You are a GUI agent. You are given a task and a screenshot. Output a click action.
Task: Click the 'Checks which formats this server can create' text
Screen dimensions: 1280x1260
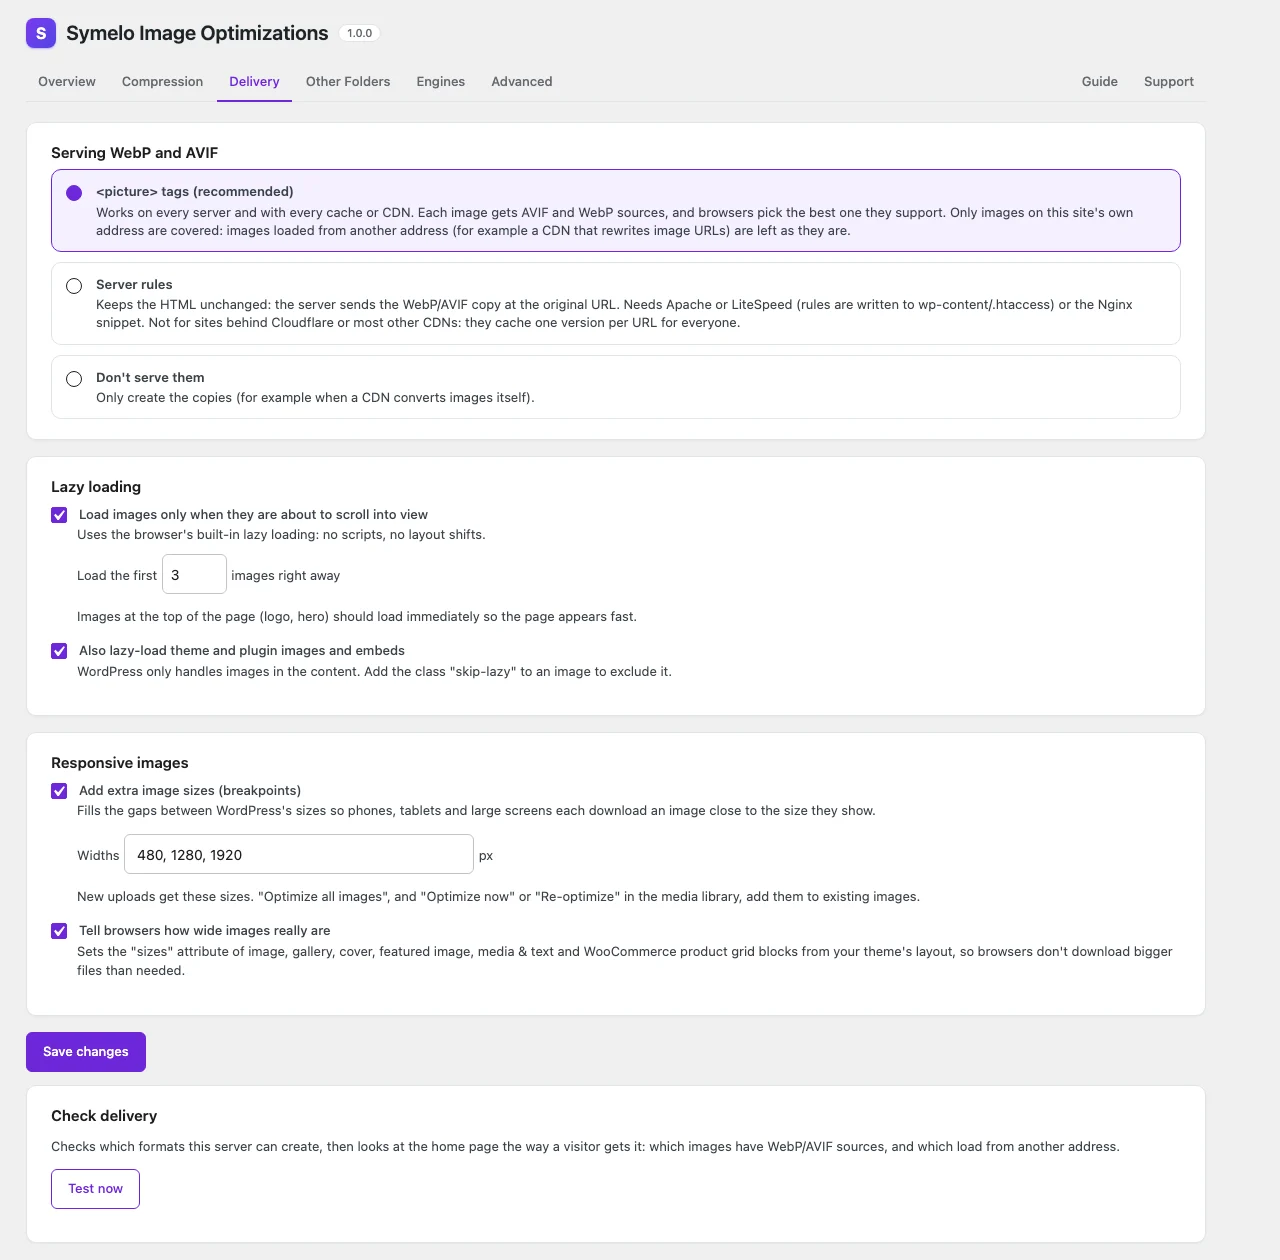585,1147
